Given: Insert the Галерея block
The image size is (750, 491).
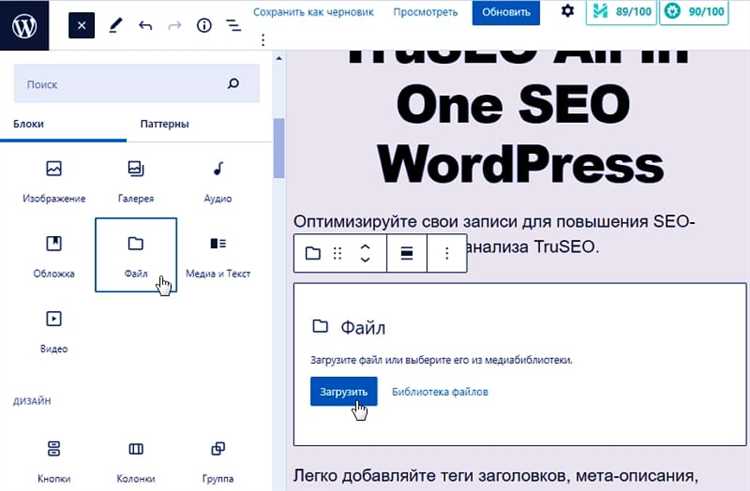Looking at the screenshot, I should pos(136,182).
